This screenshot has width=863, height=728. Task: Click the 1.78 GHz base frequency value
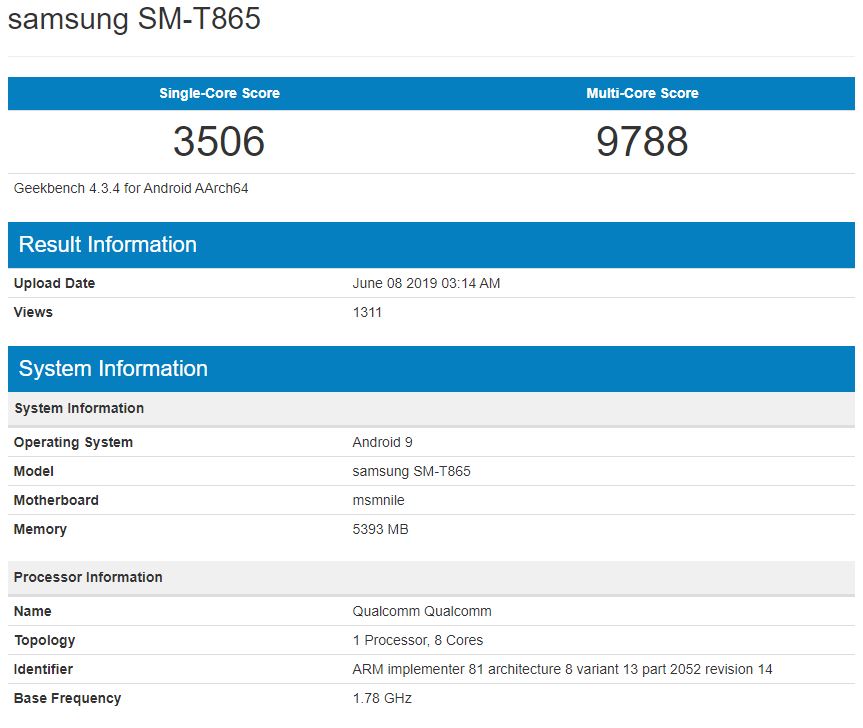click(x=382, y=698)
